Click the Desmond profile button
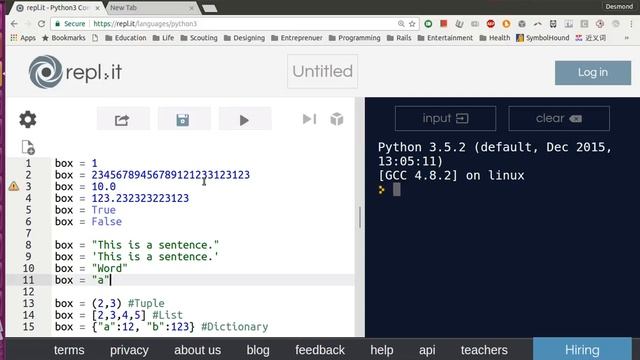Viewport: 640px width, 360px height. (619, 6)
